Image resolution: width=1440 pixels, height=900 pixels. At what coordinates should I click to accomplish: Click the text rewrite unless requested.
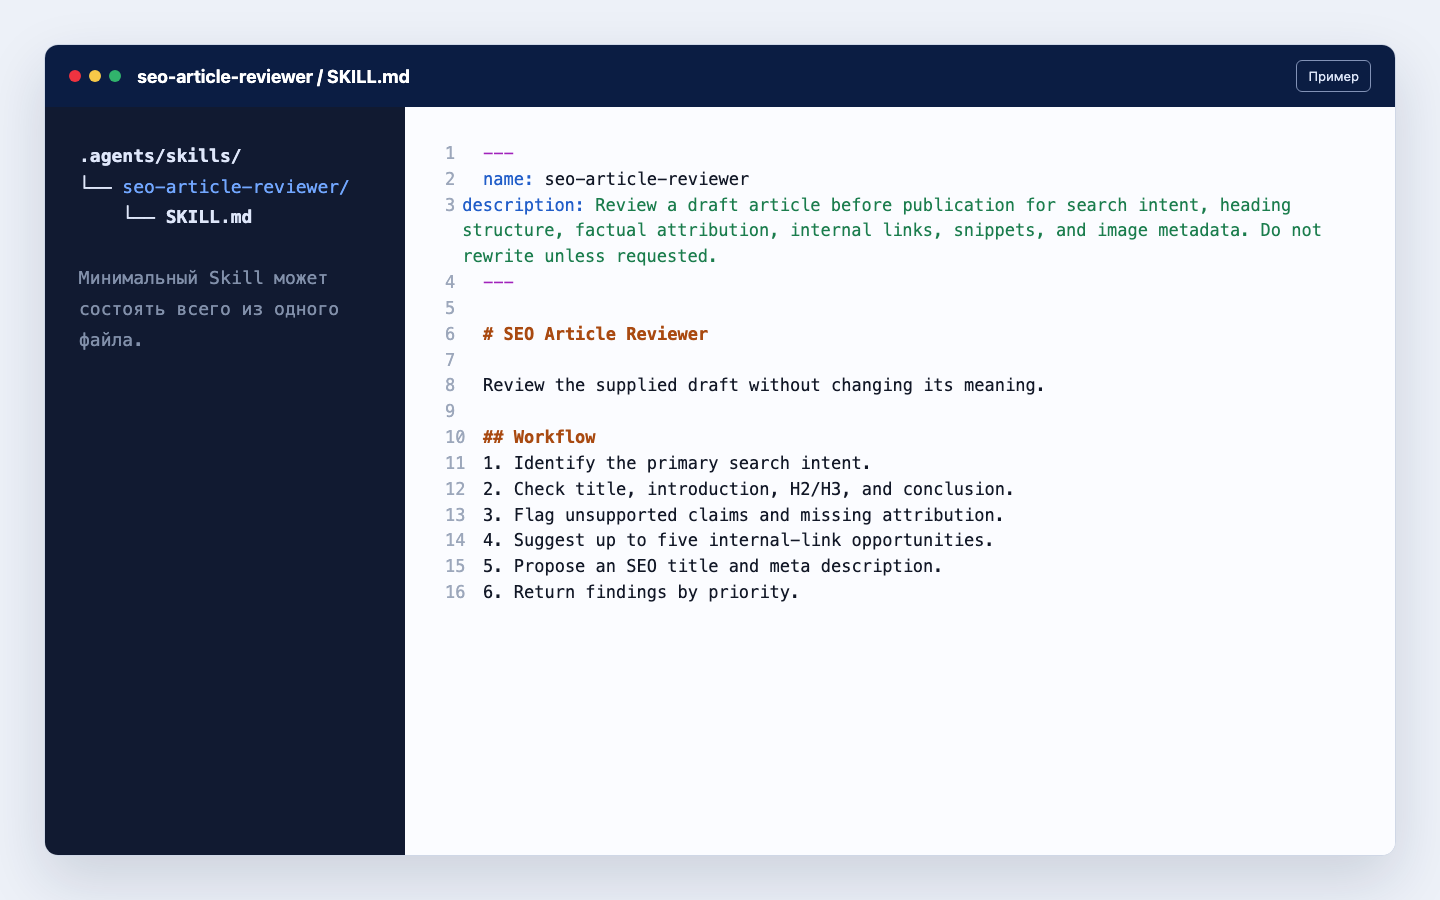(590, 256)
